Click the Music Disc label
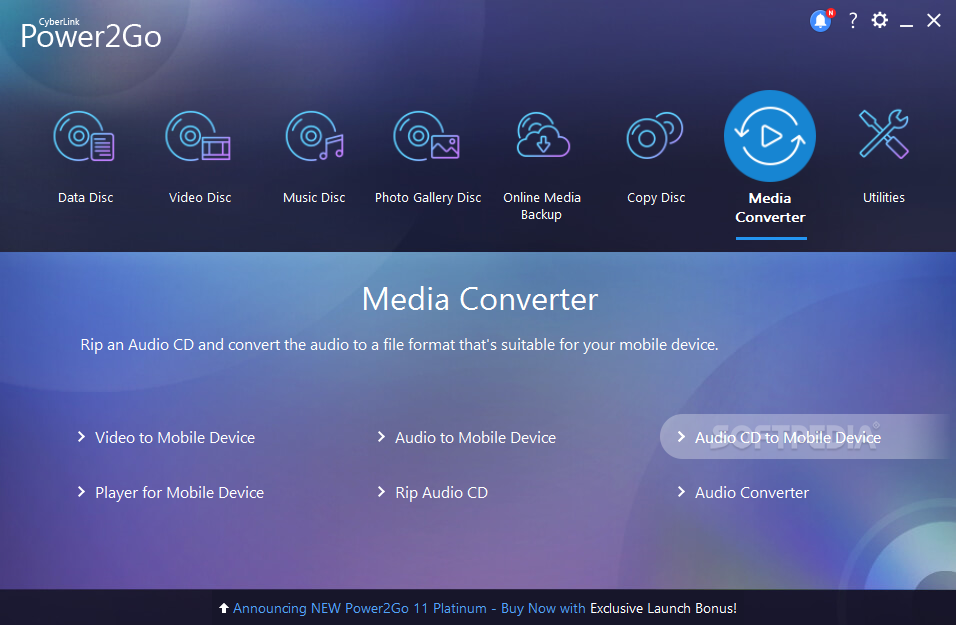 [314, 198]
